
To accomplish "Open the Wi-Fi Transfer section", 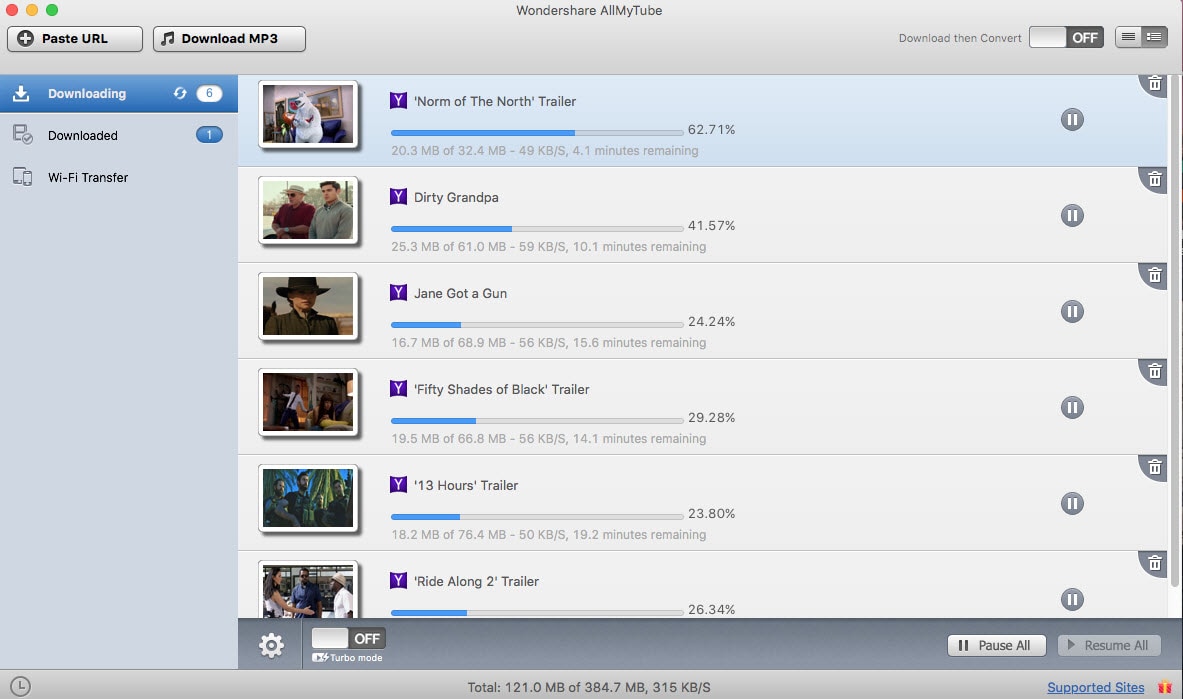I will click(x=118, y=177).
